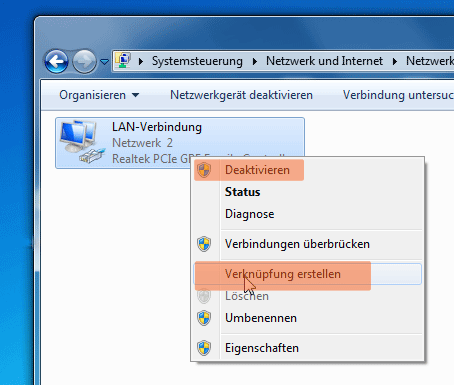Select the LAN-Verbindung adapter icon

(82, 142)
